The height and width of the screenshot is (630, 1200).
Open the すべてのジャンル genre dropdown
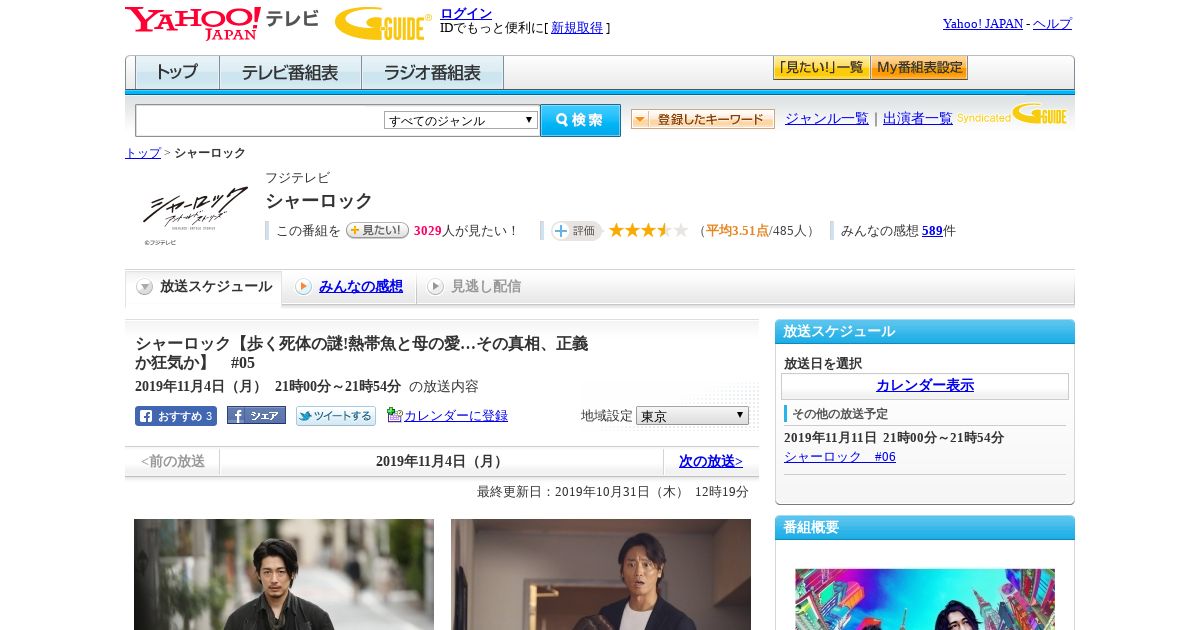click(x=461, y=120)
